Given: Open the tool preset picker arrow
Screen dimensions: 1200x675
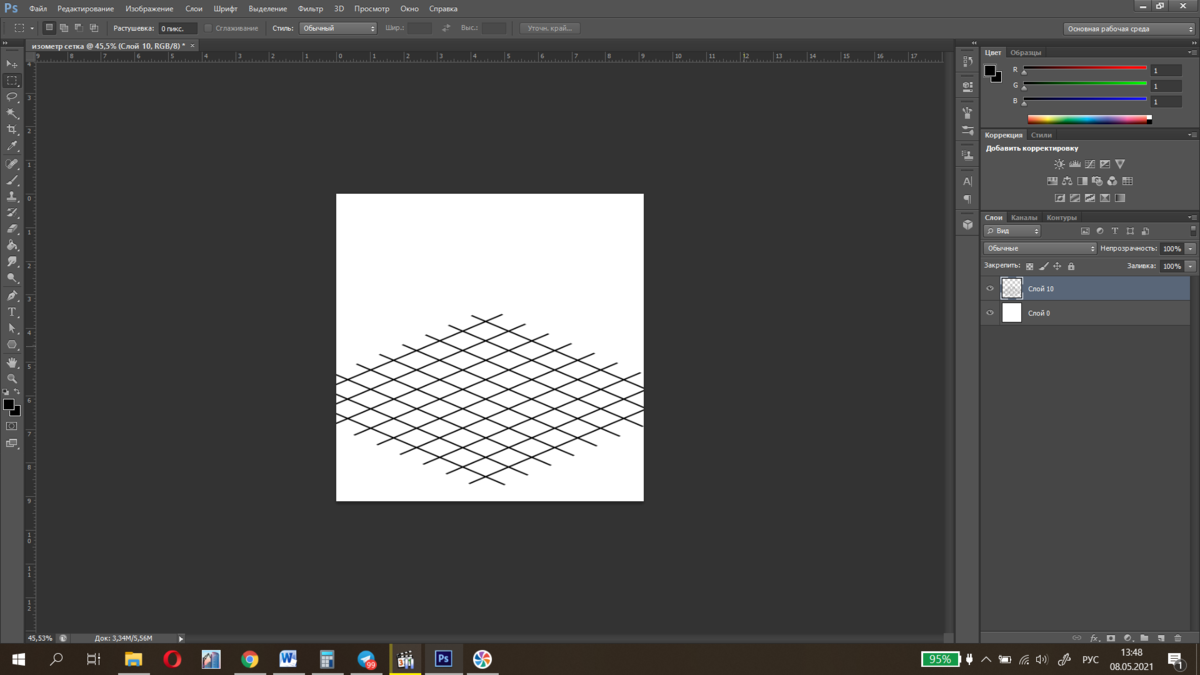Looking at the screenshot, I should click(32, 28).
